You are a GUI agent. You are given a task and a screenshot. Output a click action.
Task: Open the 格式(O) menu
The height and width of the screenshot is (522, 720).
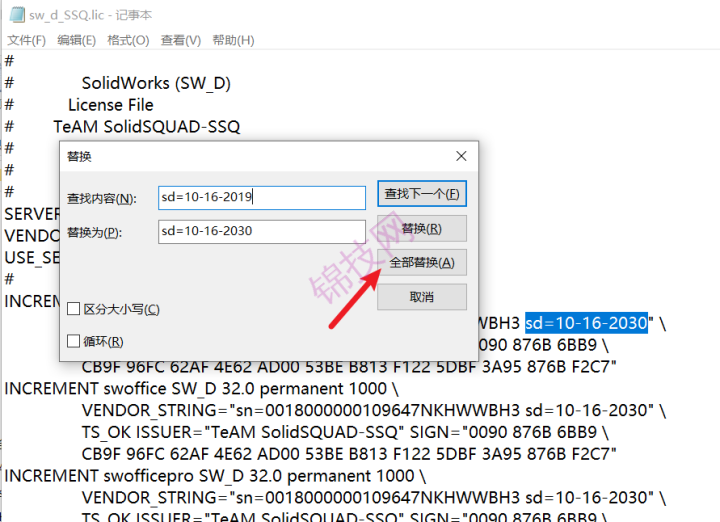[129, 40]
